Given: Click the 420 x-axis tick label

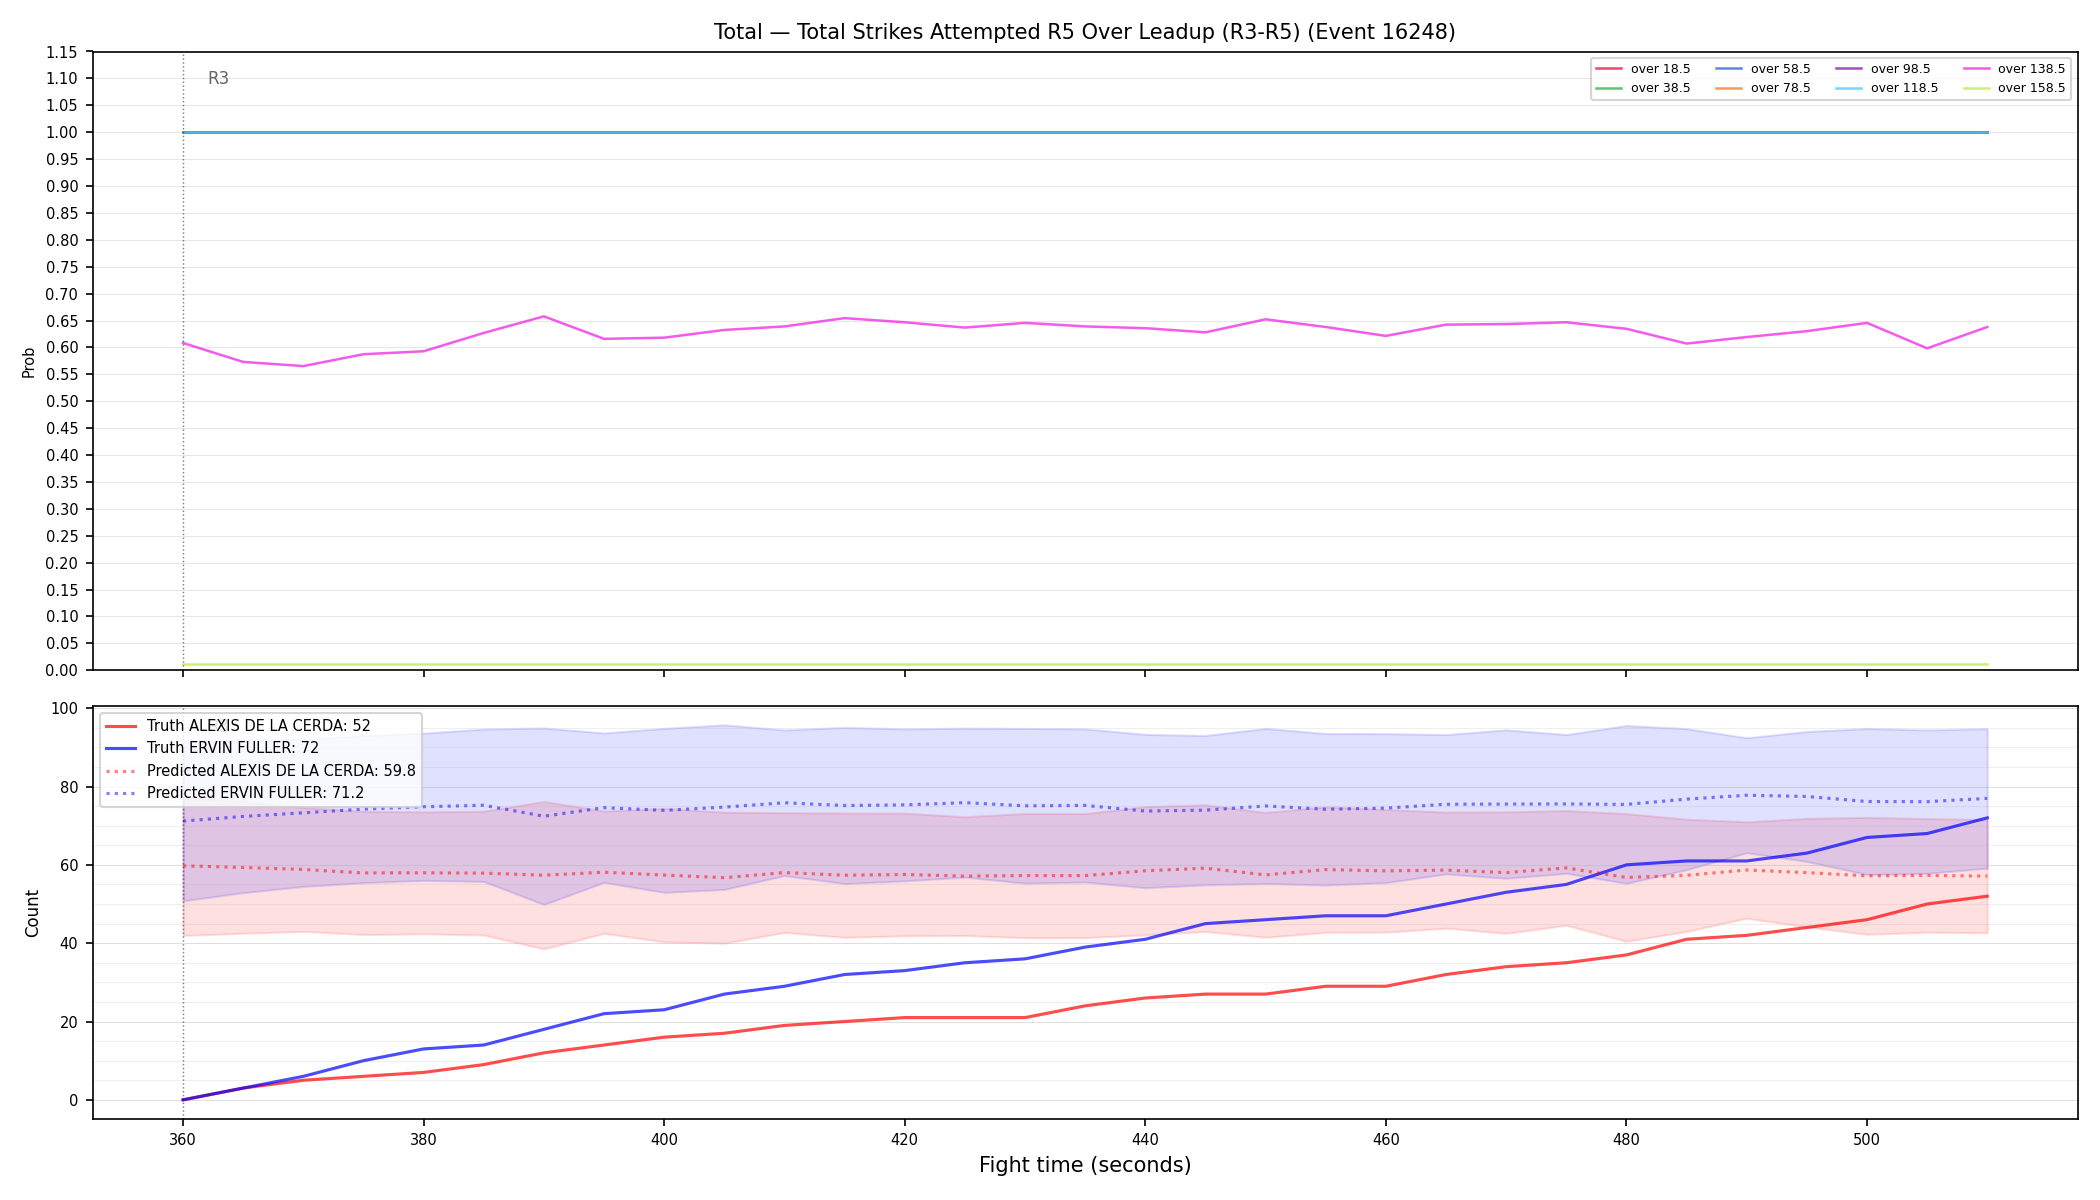Looking at the screenshot, I should pos(904,1139).
